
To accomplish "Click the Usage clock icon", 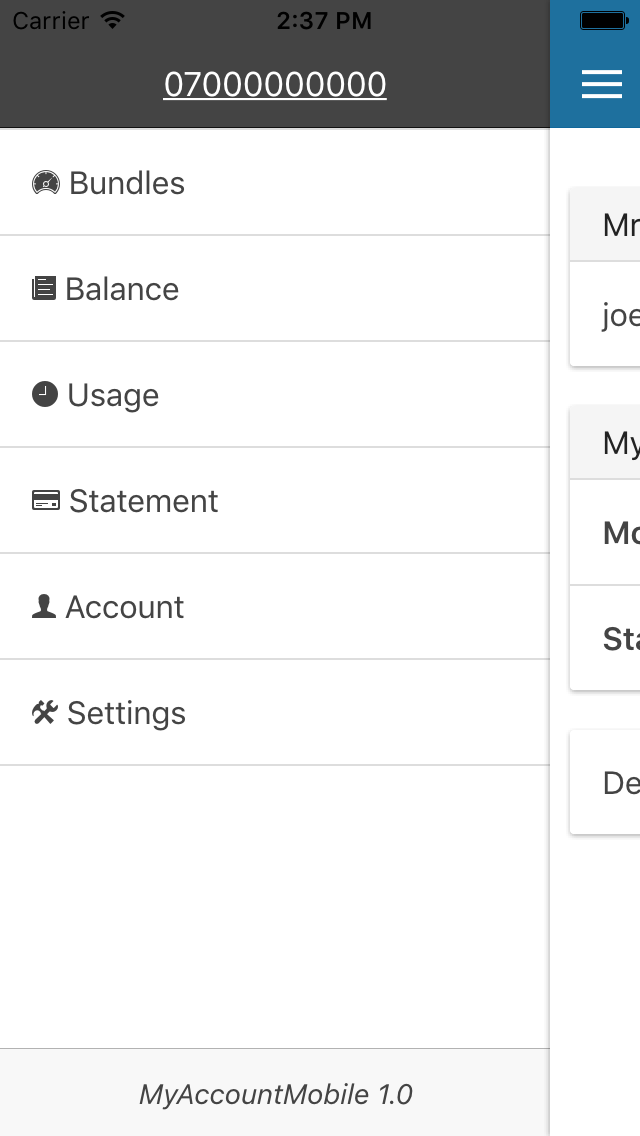I will (45, 395).
